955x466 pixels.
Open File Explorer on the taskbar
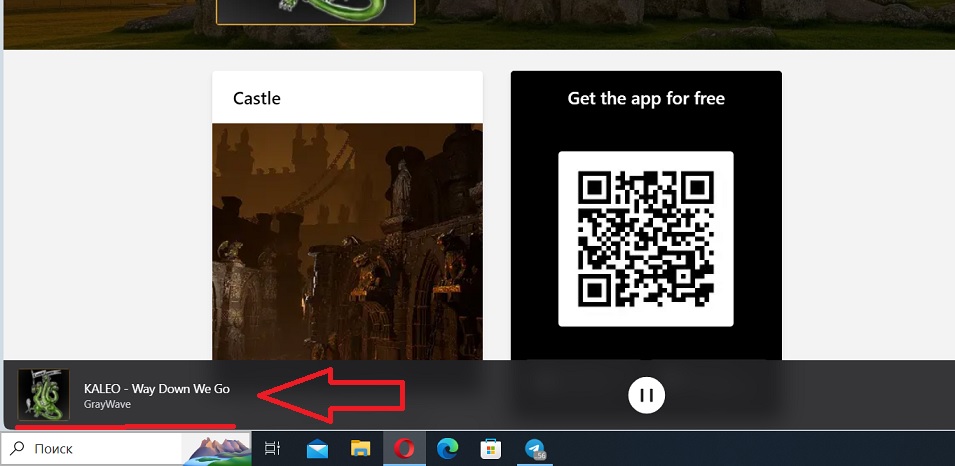point(361,450)
